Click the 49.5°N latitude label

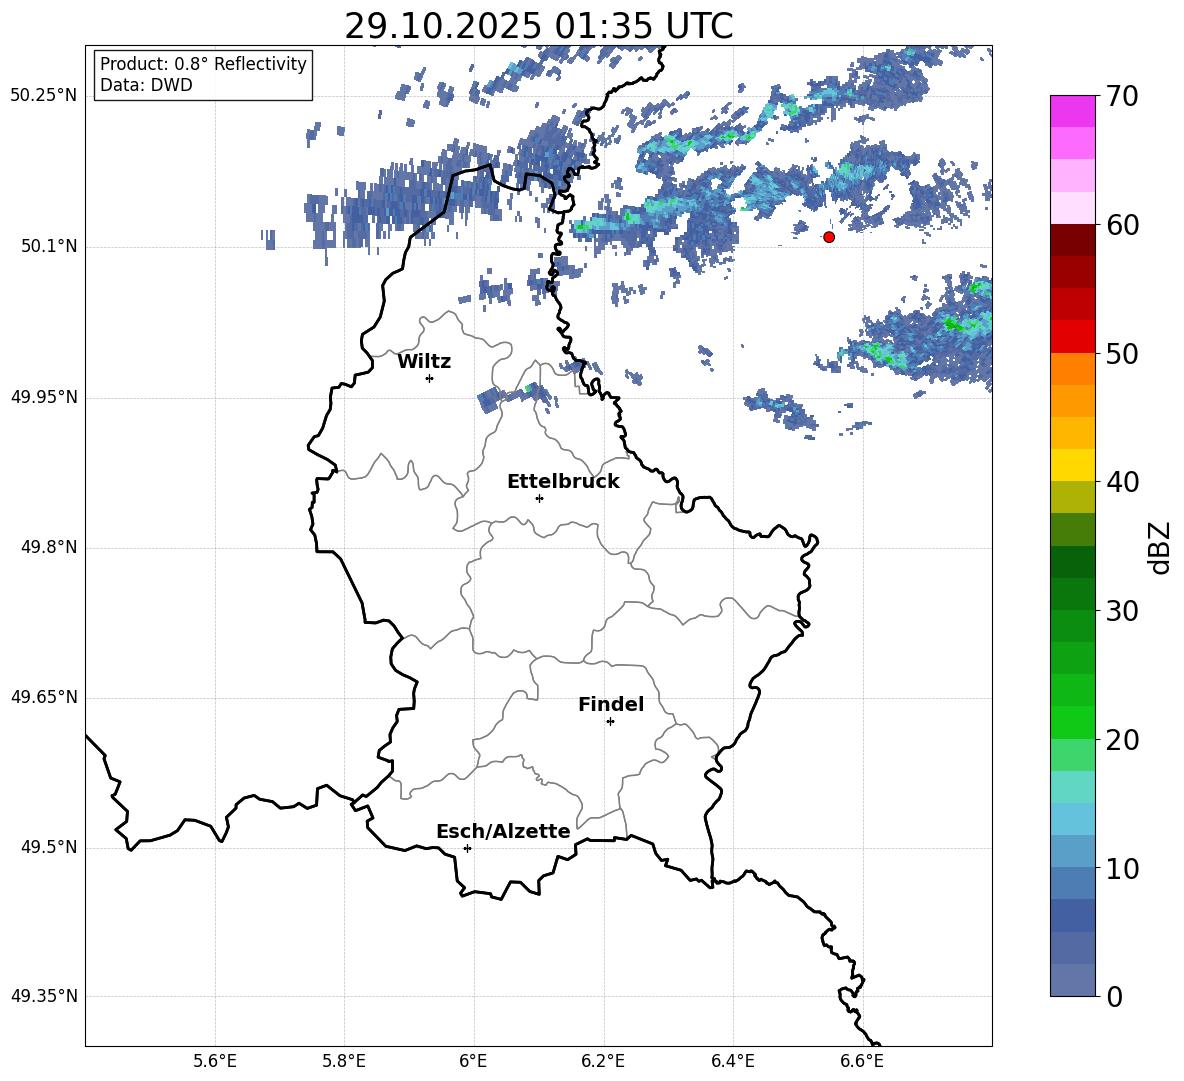pyautogui.click(x=49, y=847)
